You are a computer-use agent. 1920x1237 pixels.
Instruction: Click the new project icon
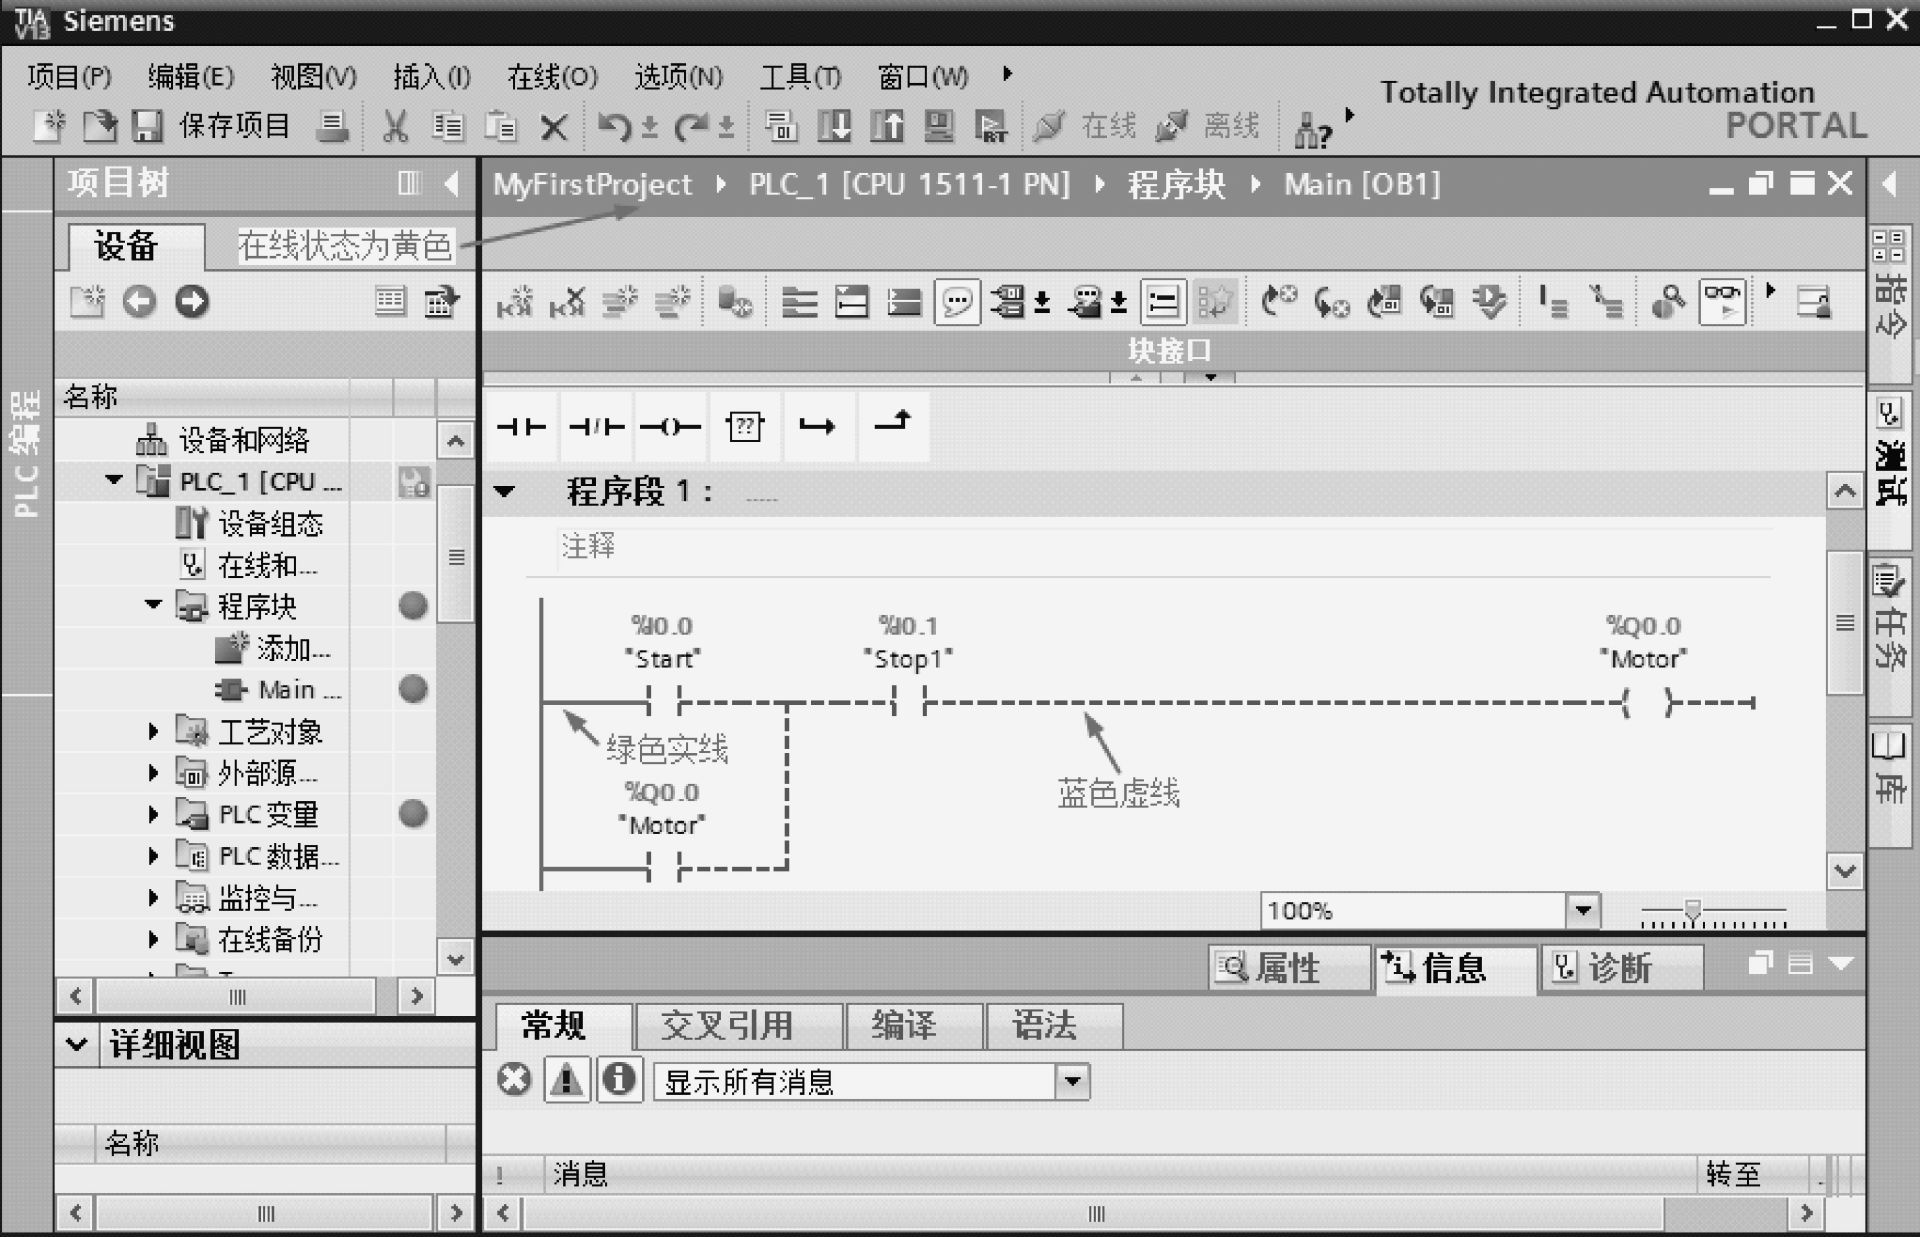click(48, 126)
